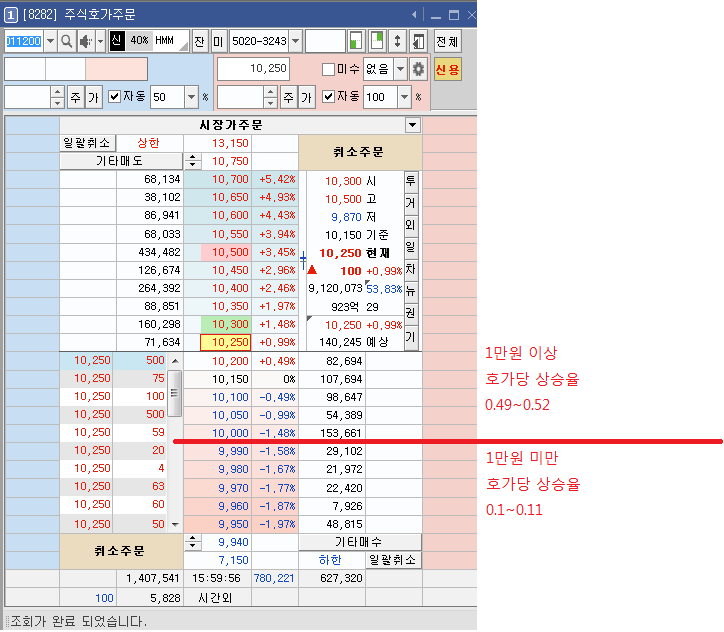Click the window pin arrow in title bar
The image size is (724, 632).
click(x=415, y=15)
